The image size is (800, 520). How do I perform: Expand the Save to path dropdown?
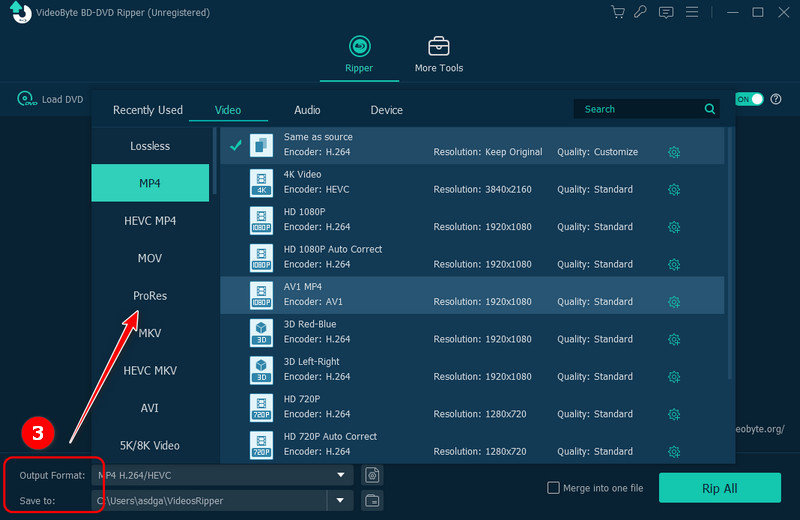click(341, 500)
